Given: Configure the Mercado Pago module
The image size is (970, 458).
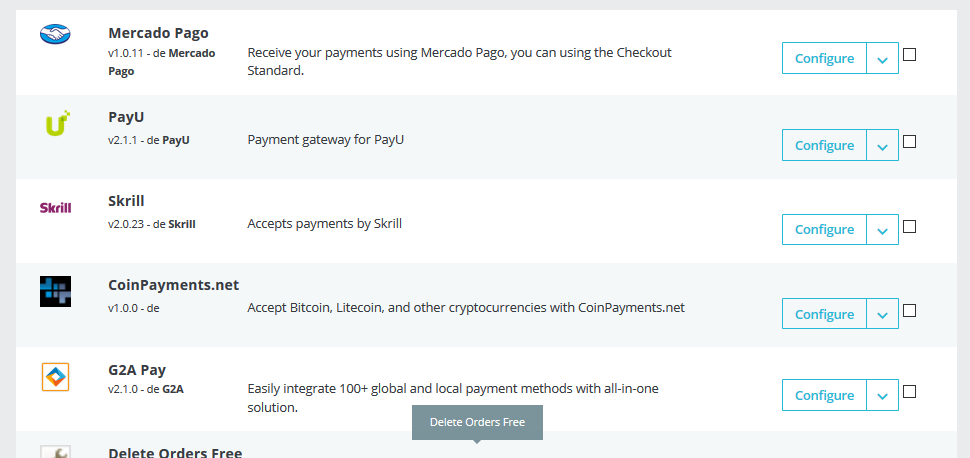Looking at the screenshot, I should pos(824,58).
